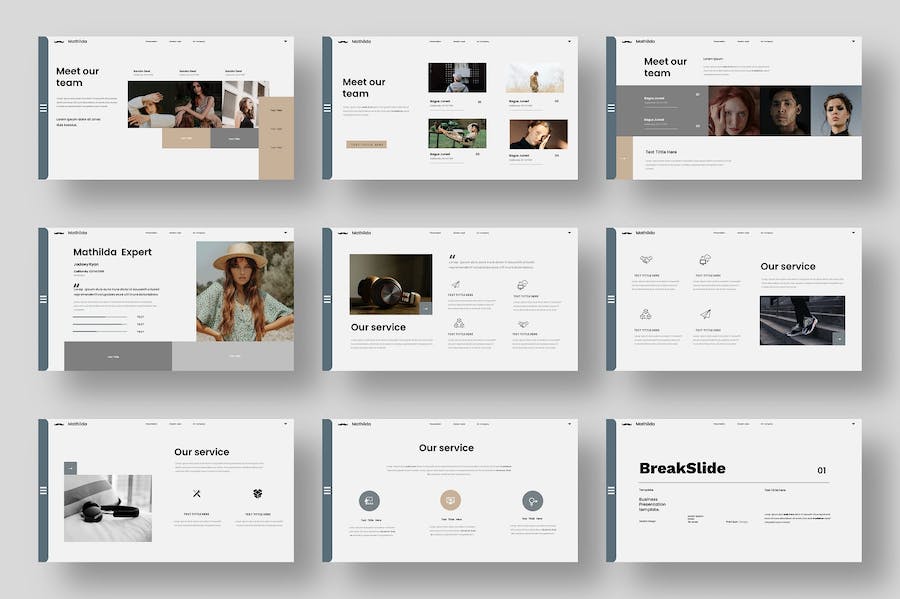
Task: Select the red-haired woman portrait
Action: point(733,110)
